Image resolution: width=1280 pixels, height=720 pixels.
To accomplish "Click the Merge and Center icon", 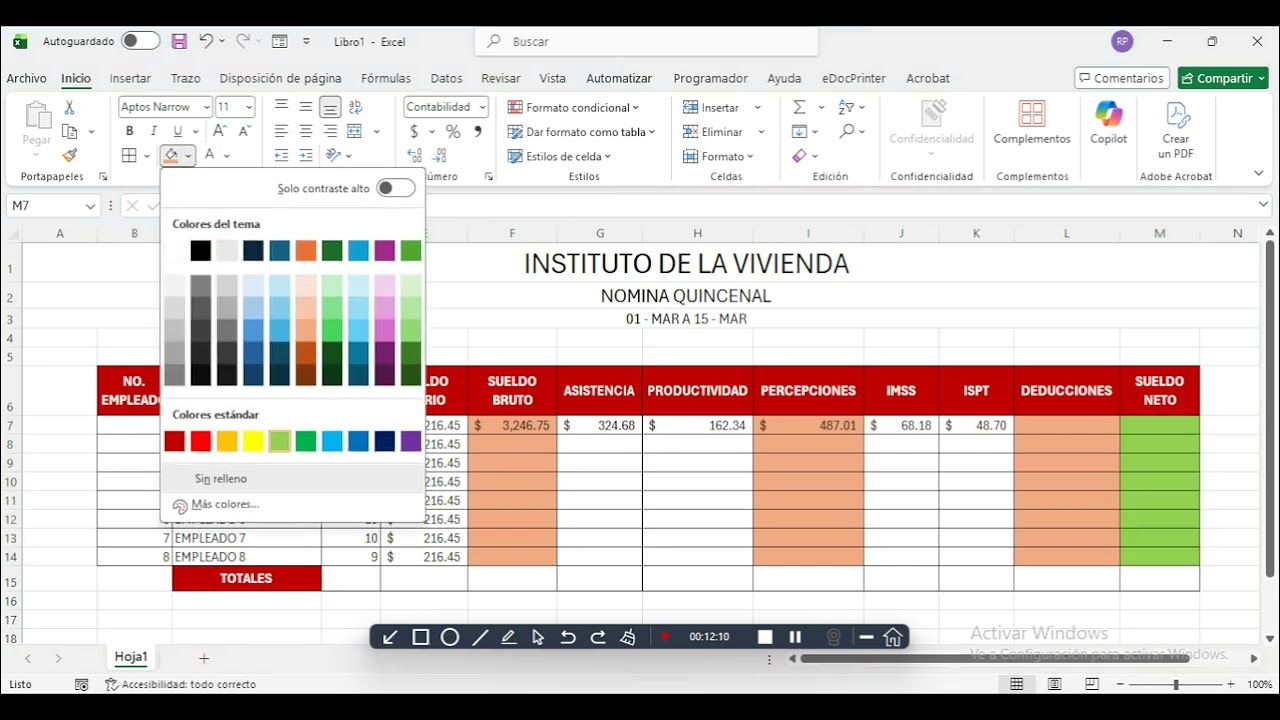I will (355, 131).
